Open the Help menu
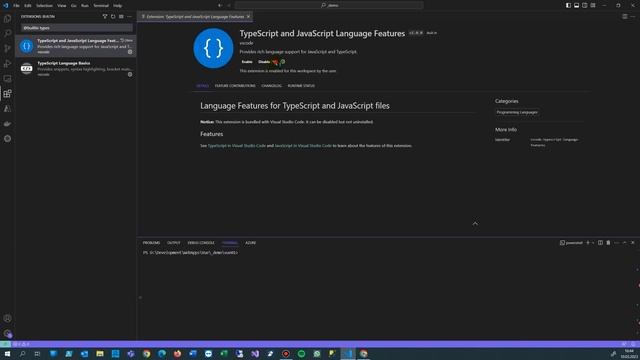The image size is (640, 360). pos(118,6)
